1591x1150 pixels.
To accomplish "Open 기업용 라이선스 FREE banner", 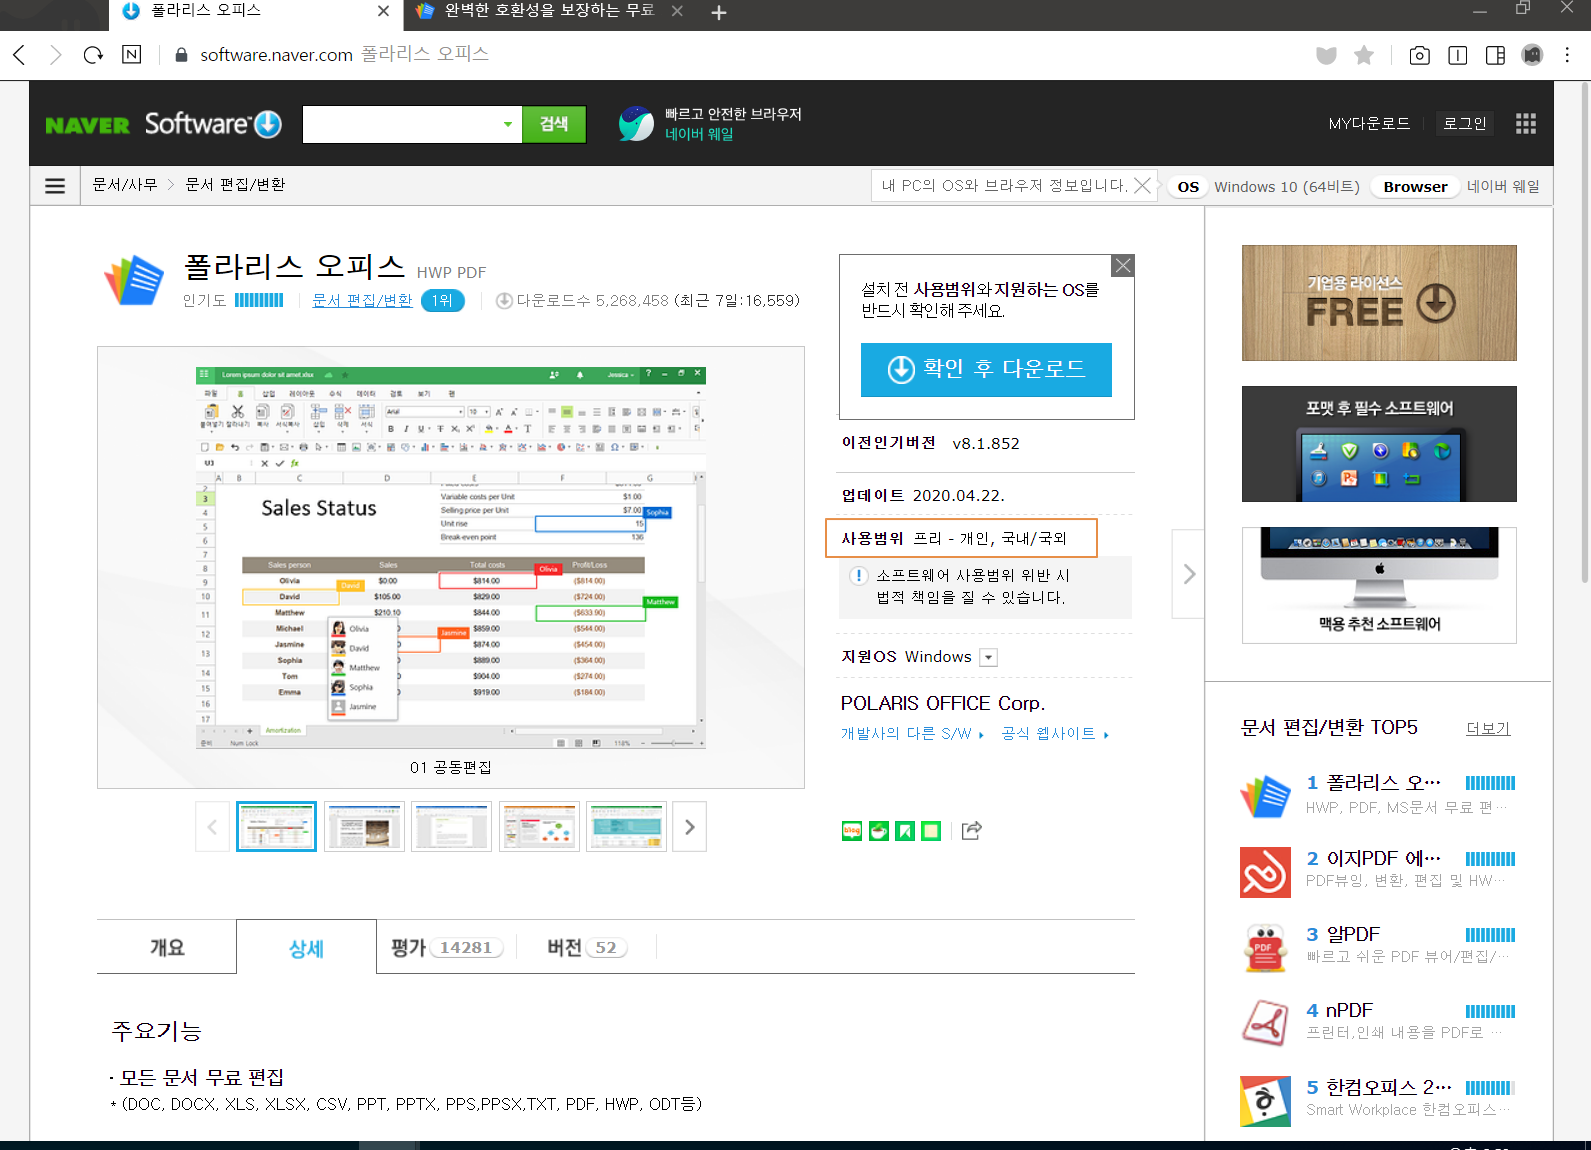I will point(1379,303).
